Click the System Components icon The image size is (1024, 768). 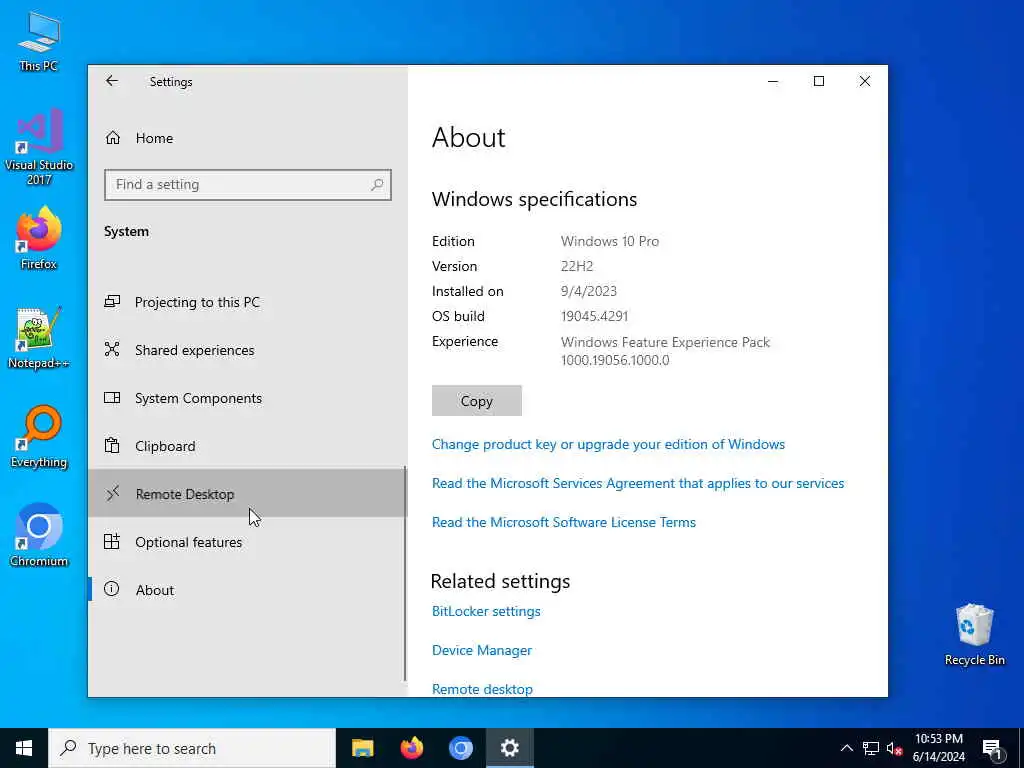[112, 397]
